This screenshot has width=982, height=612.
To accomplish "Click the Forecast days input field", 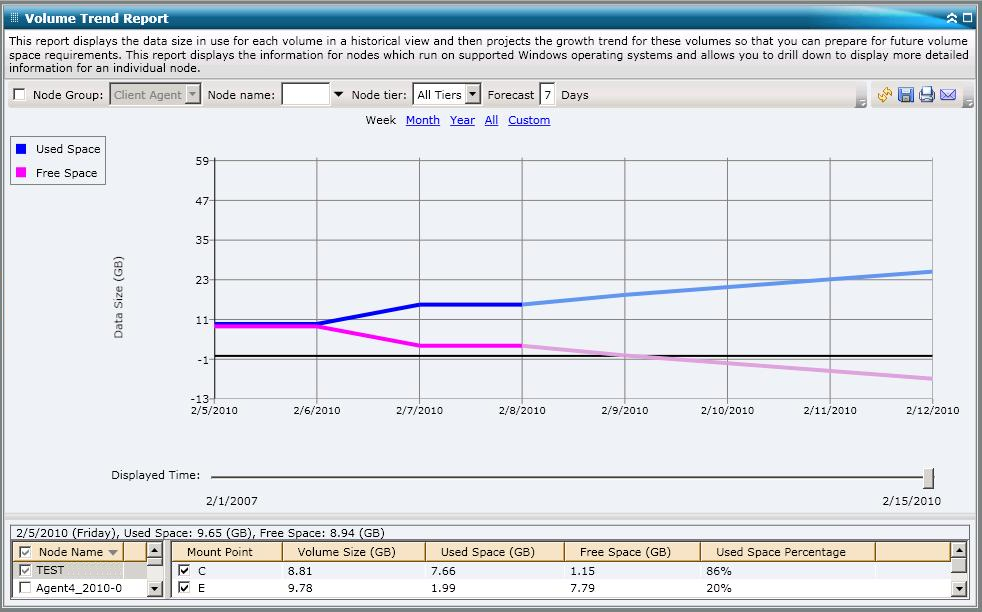I will (547, 95).
